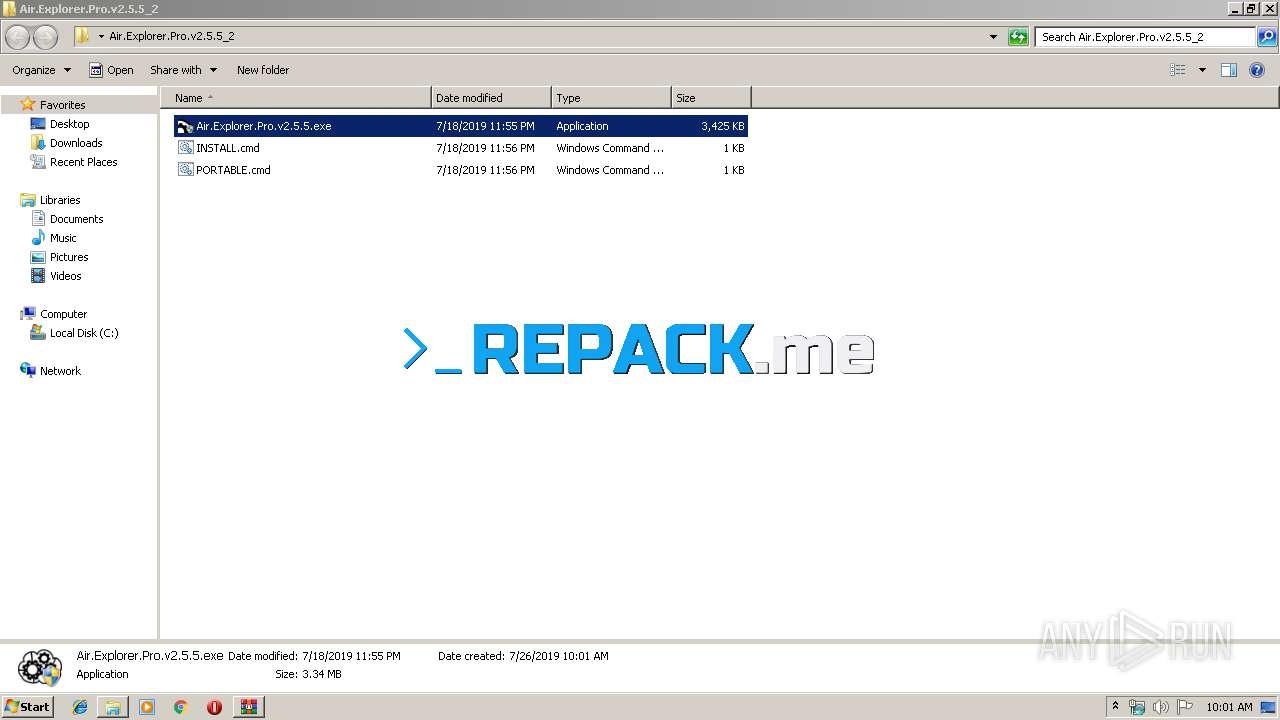
Task: Expand the address bar history dropdown arrow
Action: pos(993,37)
